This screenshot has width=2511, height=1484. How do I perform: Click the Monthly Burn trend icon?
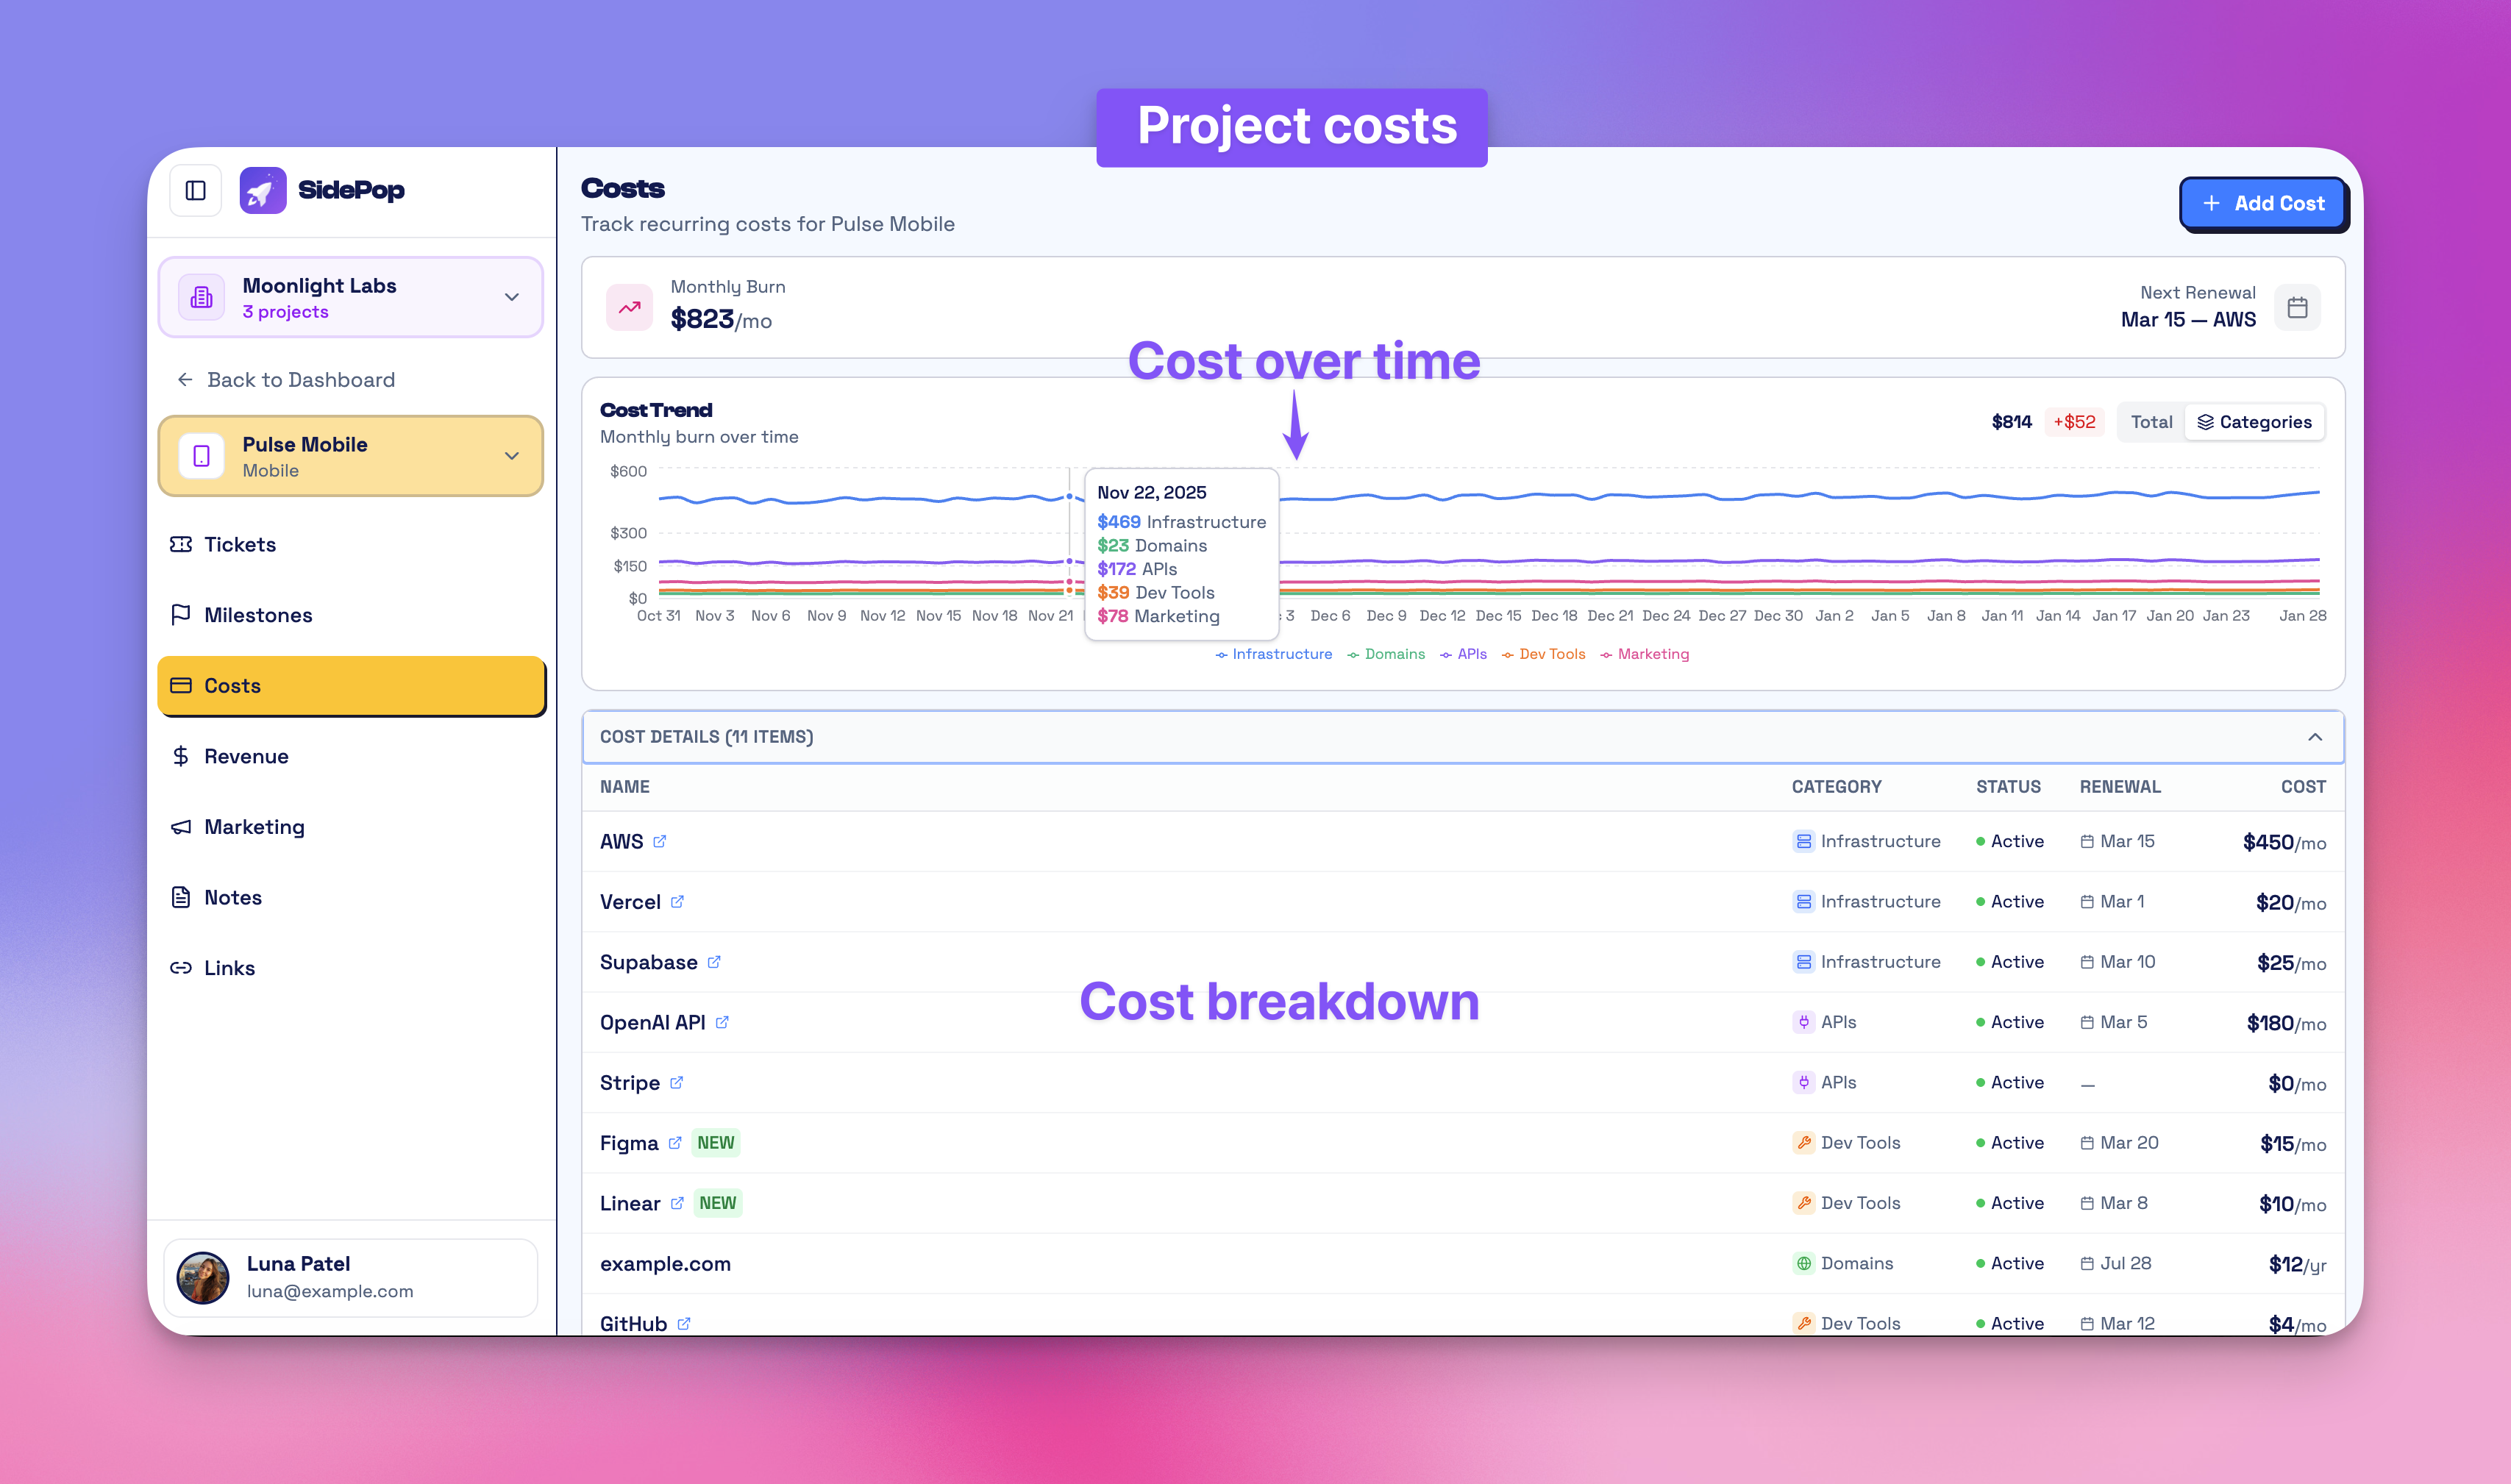629,307
